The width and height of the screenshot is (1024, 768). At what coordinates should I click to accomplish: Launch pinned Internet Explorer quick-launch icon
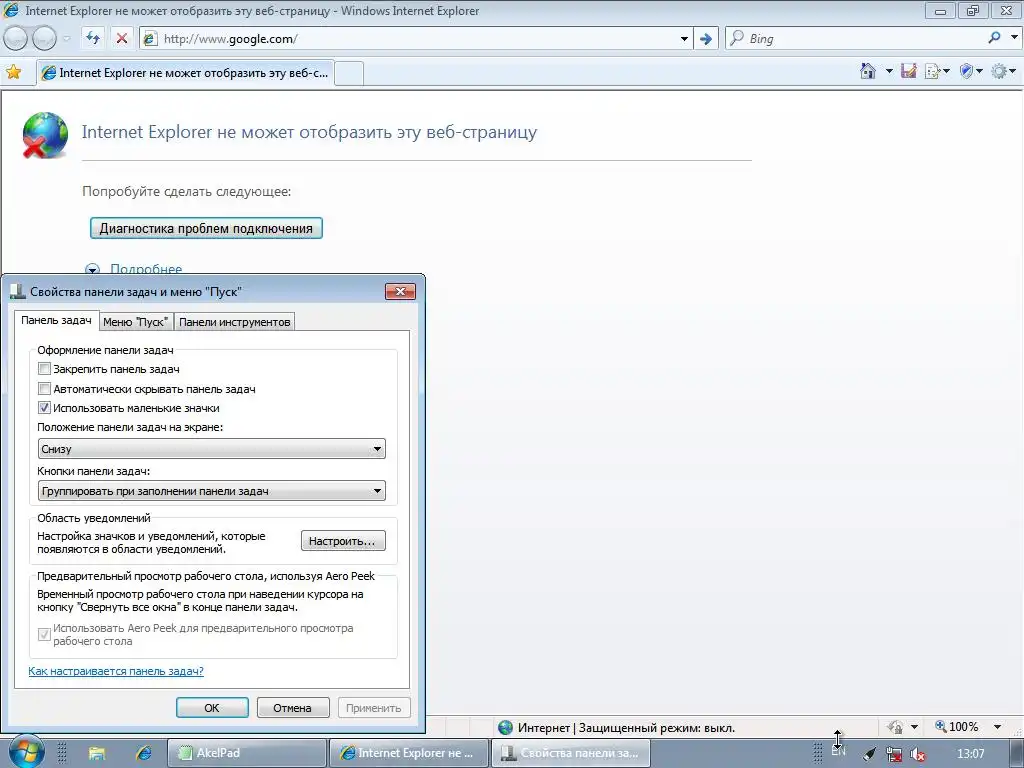point(143,753)
